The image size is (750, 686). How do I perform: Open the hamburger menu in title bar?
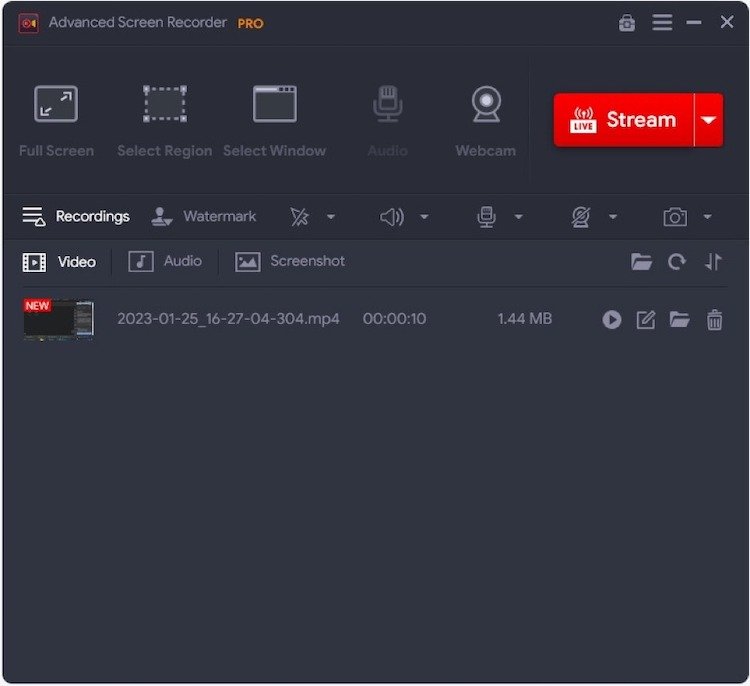[662, 22]
